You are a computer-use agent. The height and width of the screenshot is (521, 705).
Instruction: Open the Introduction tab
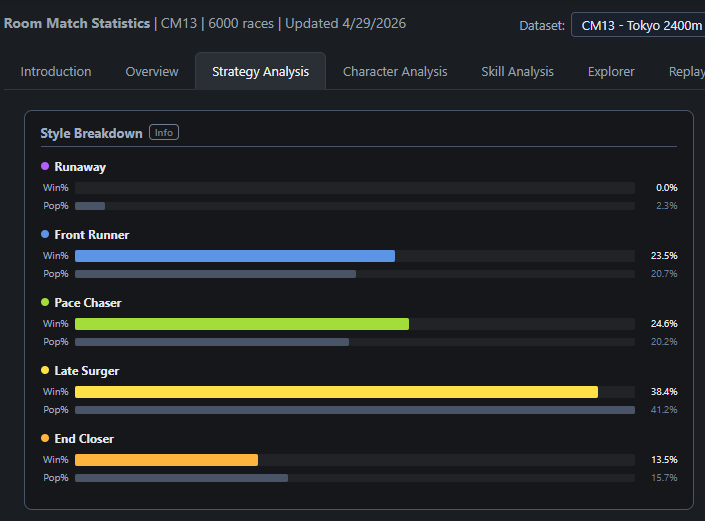[56, 71]
